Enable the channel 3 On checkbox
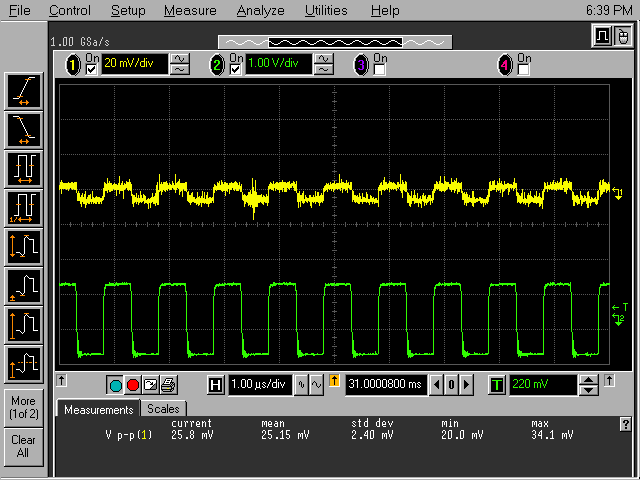The height and width of the screenshot is (480, 640). (379, 70)
